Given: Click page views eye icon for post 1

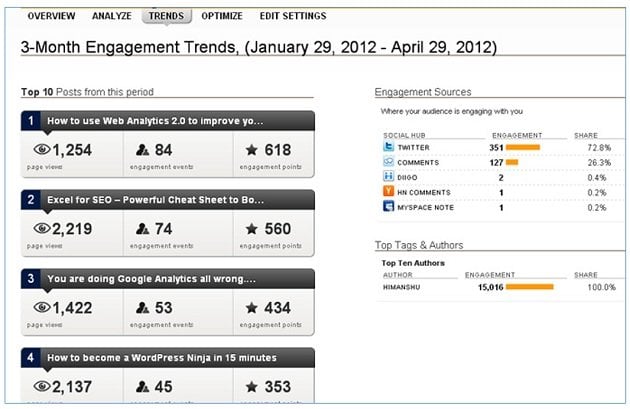Looking at the screenshot, I should click(42, 150).
